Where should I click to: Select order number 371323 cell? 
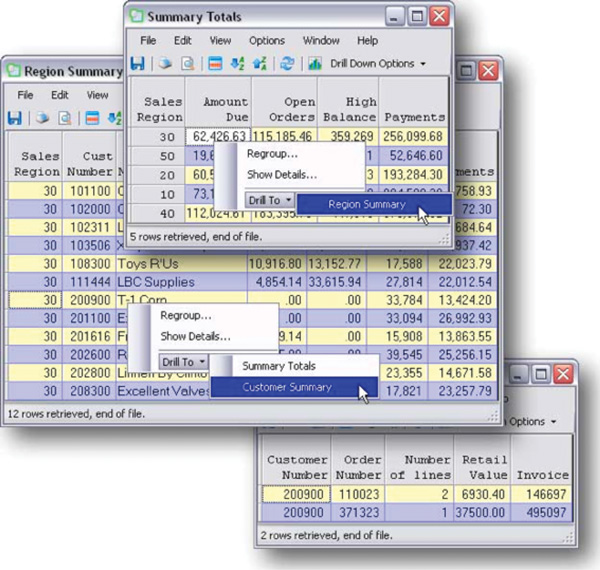359,513
